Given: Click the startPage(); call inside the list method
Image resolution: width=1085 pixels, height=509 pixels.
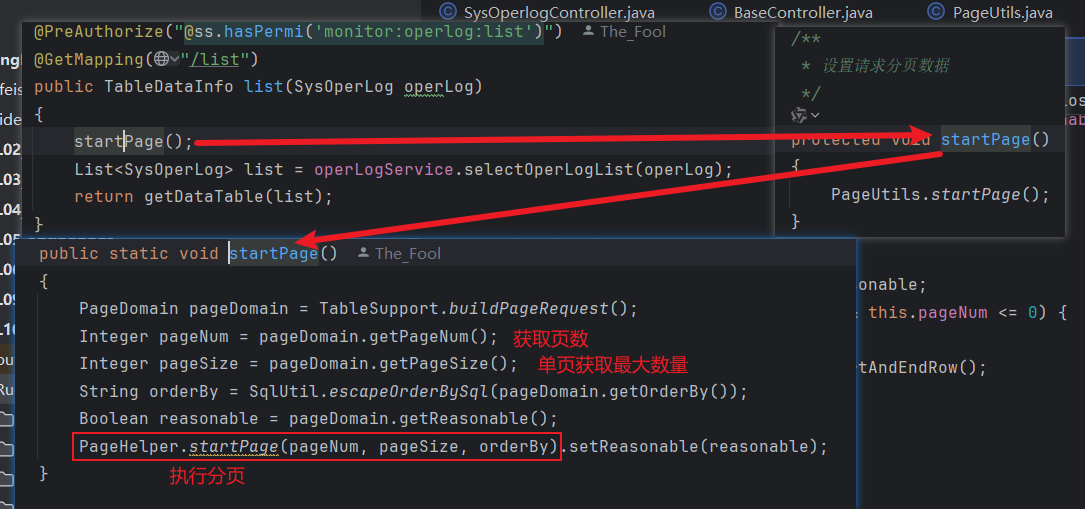Looking at the screenshot, I should tap(134, 142).
